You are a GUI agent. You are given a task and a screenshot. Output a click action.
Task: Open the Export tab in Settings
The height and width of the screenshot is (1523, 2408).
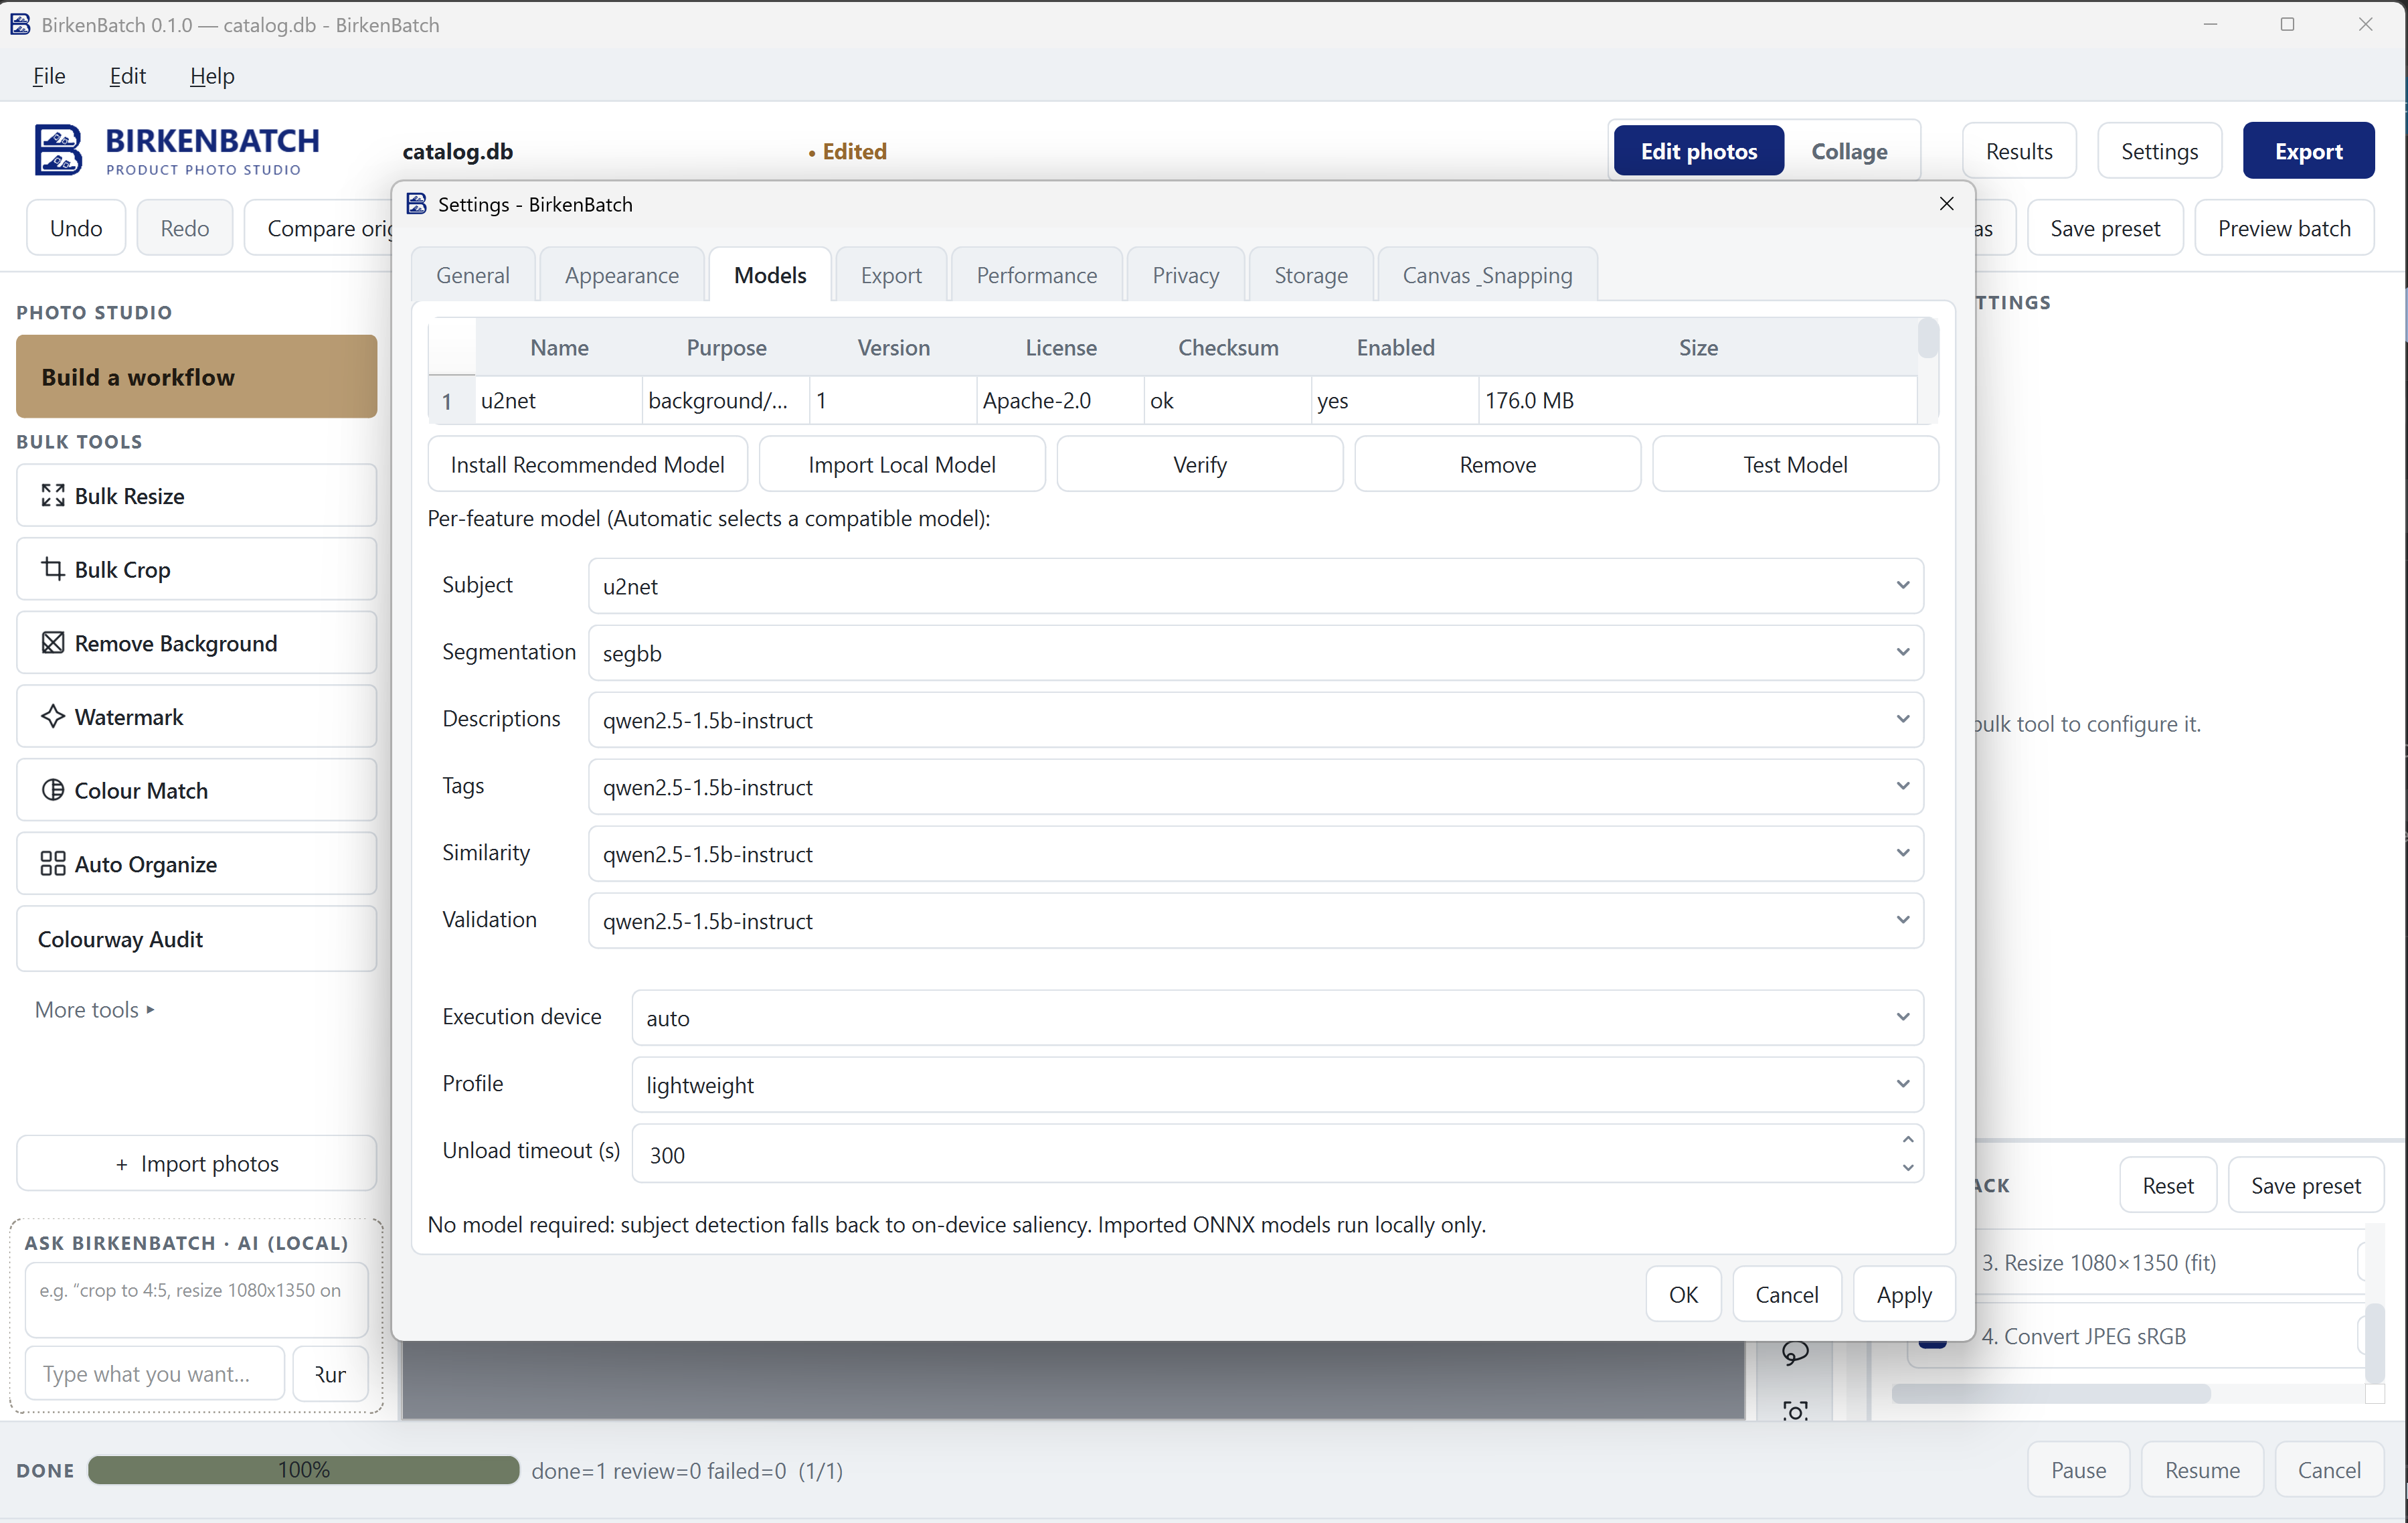[891, 275]
